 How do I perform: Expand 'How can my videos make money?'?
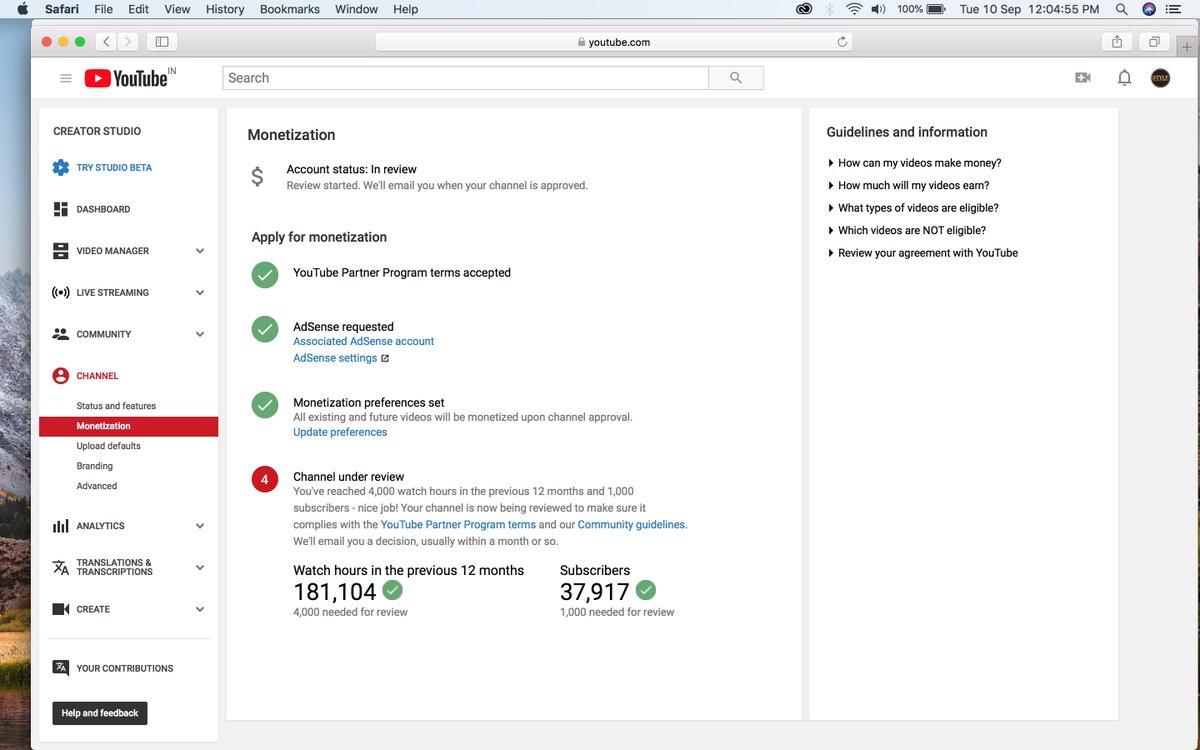pos(914,163)
